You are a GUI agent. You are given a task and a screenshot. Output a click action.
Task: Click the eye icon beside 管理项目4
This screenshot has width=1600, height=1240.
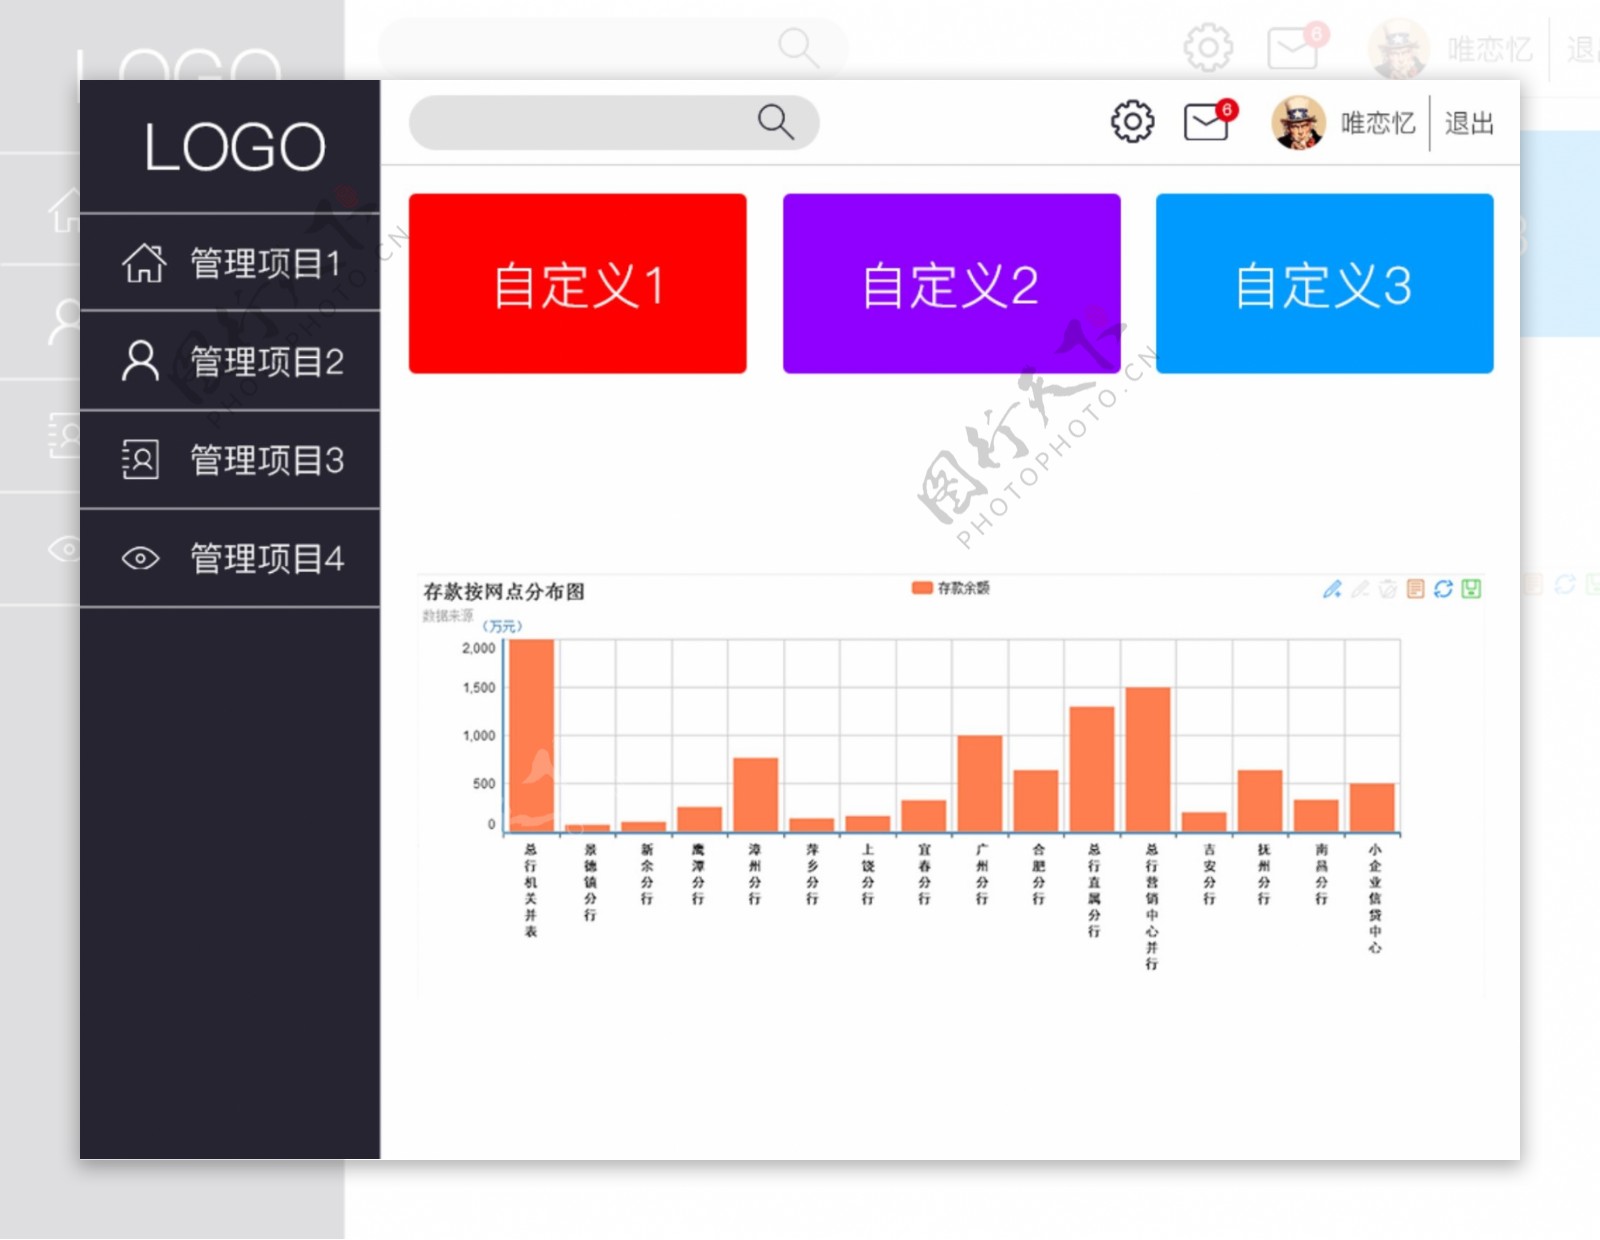(x=140, y=558)
